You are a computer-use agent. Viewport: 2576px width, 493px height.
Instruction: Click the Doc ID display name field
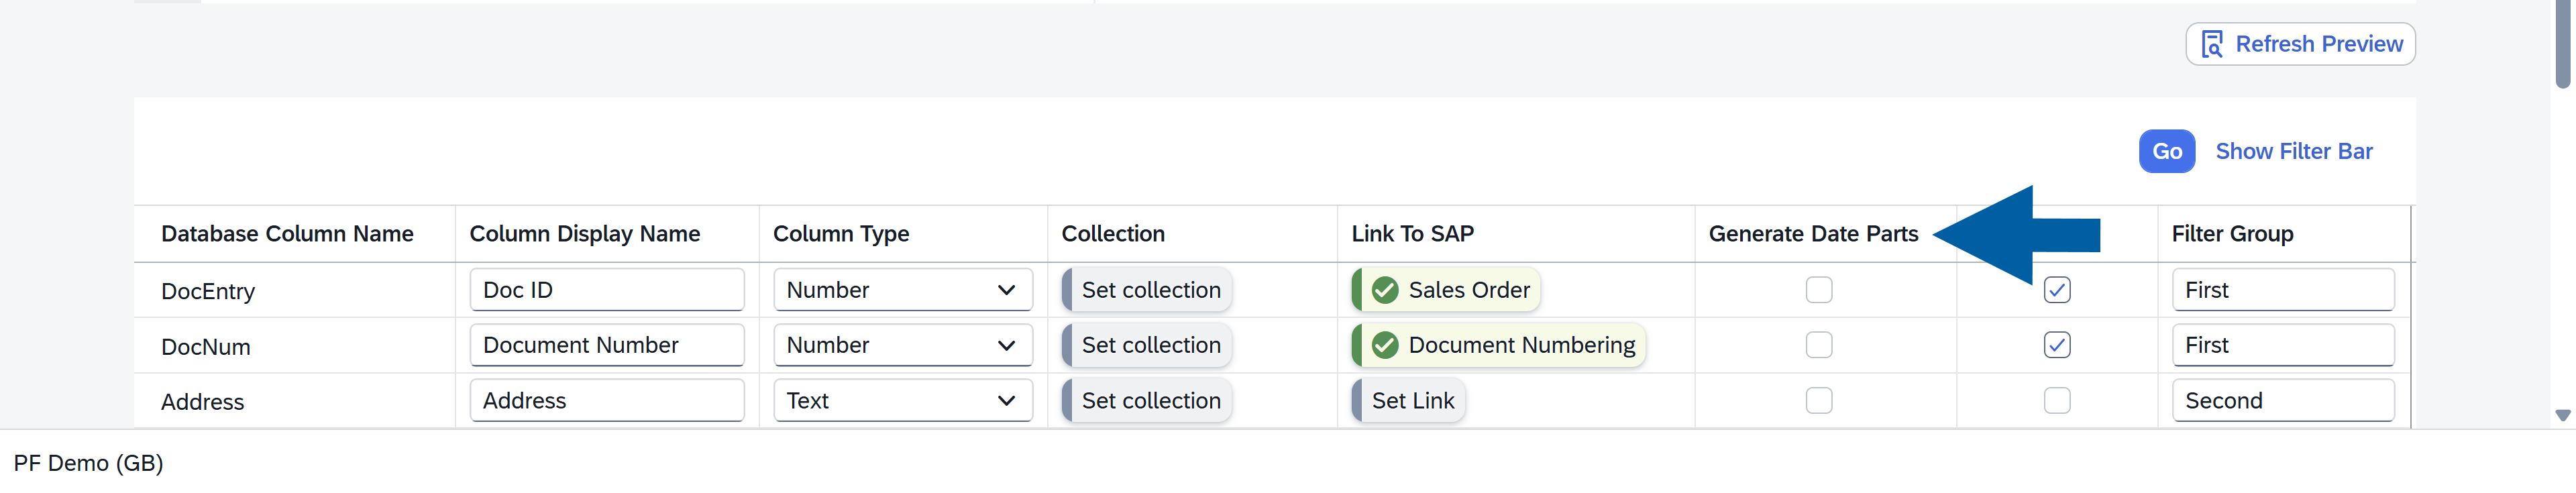606,290
